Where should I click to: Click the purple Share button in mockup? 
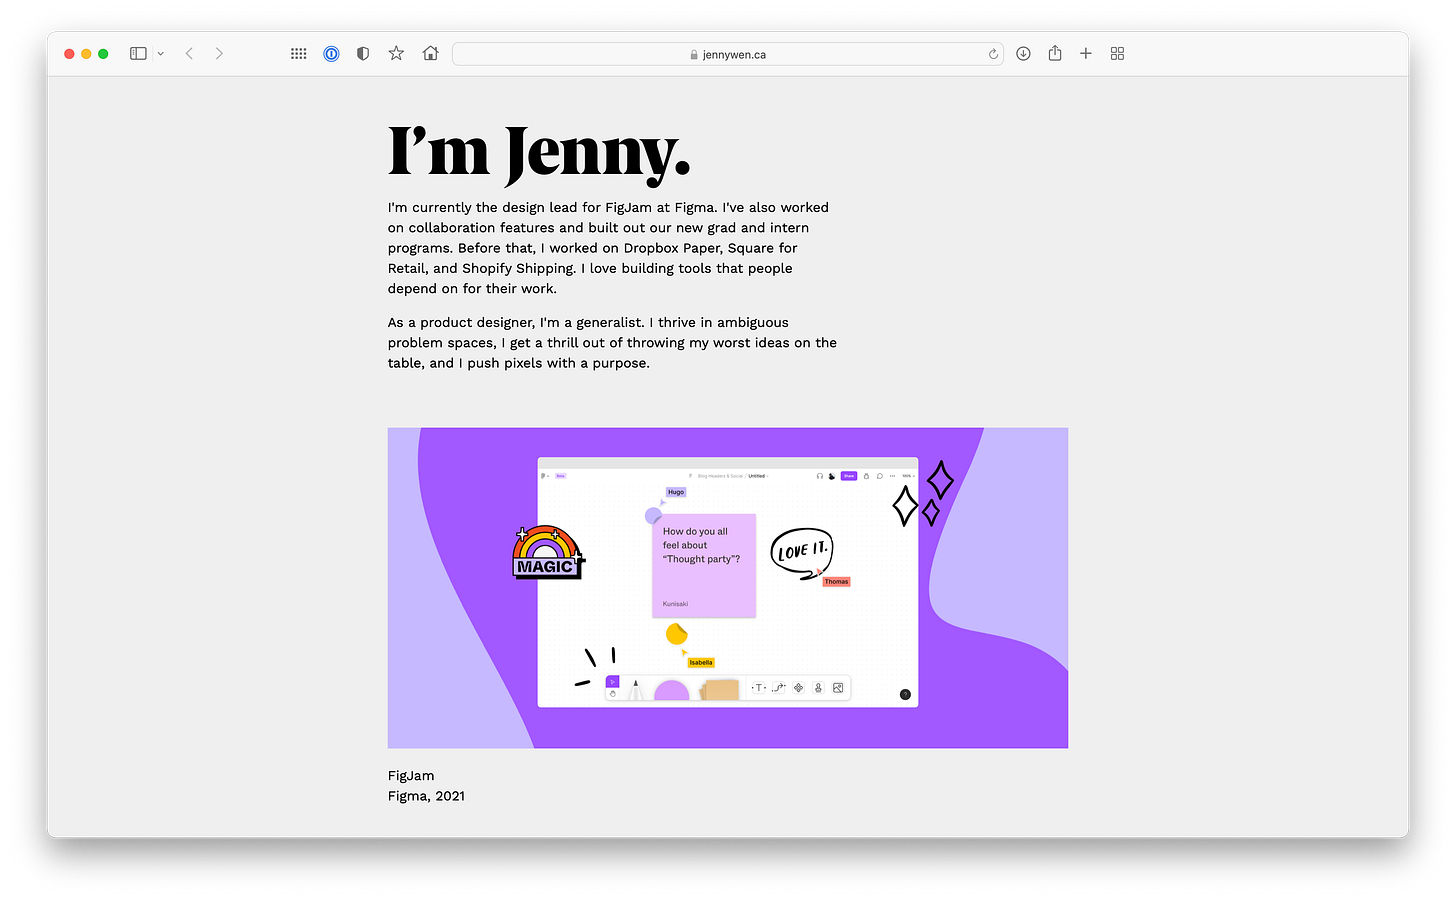(x=849, y=476)
